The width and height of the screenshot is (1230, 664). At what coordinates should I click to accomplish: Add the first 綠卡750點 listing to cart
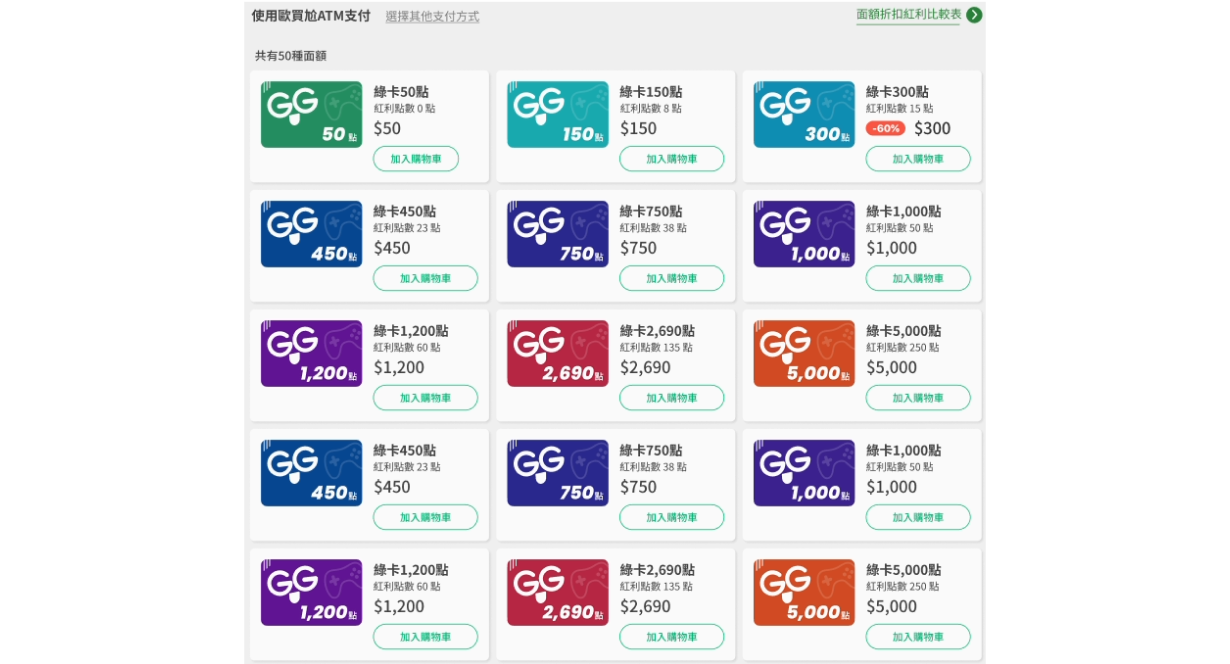coord(672,278)
